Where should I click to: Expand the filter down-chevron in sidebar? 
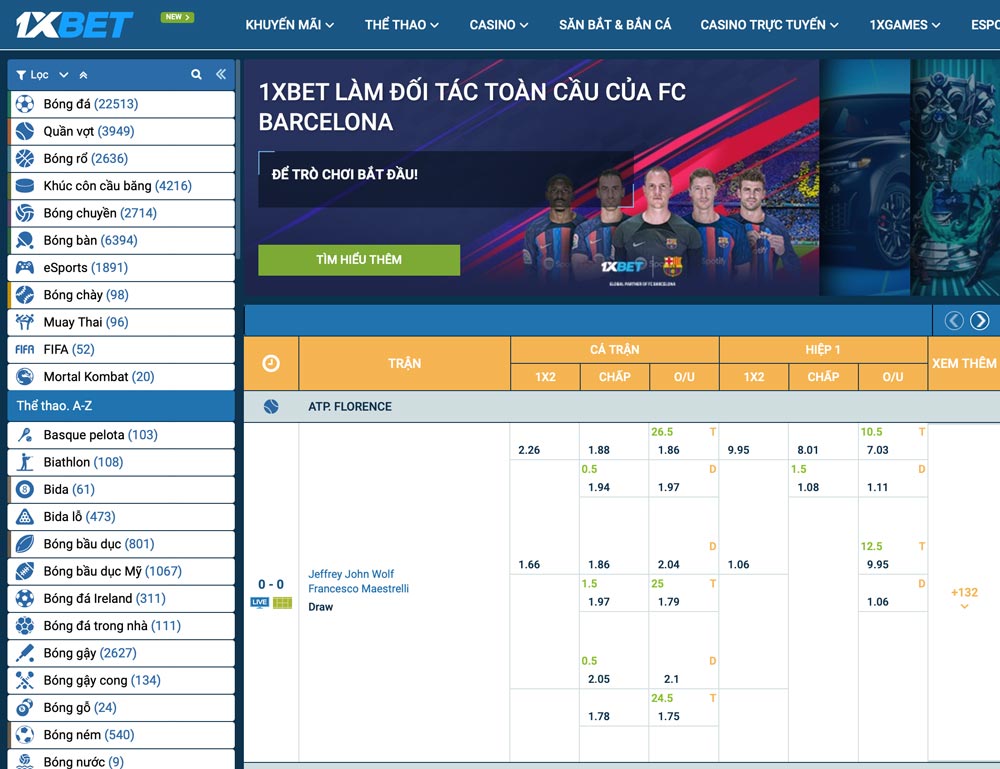[x=64, y=75]
